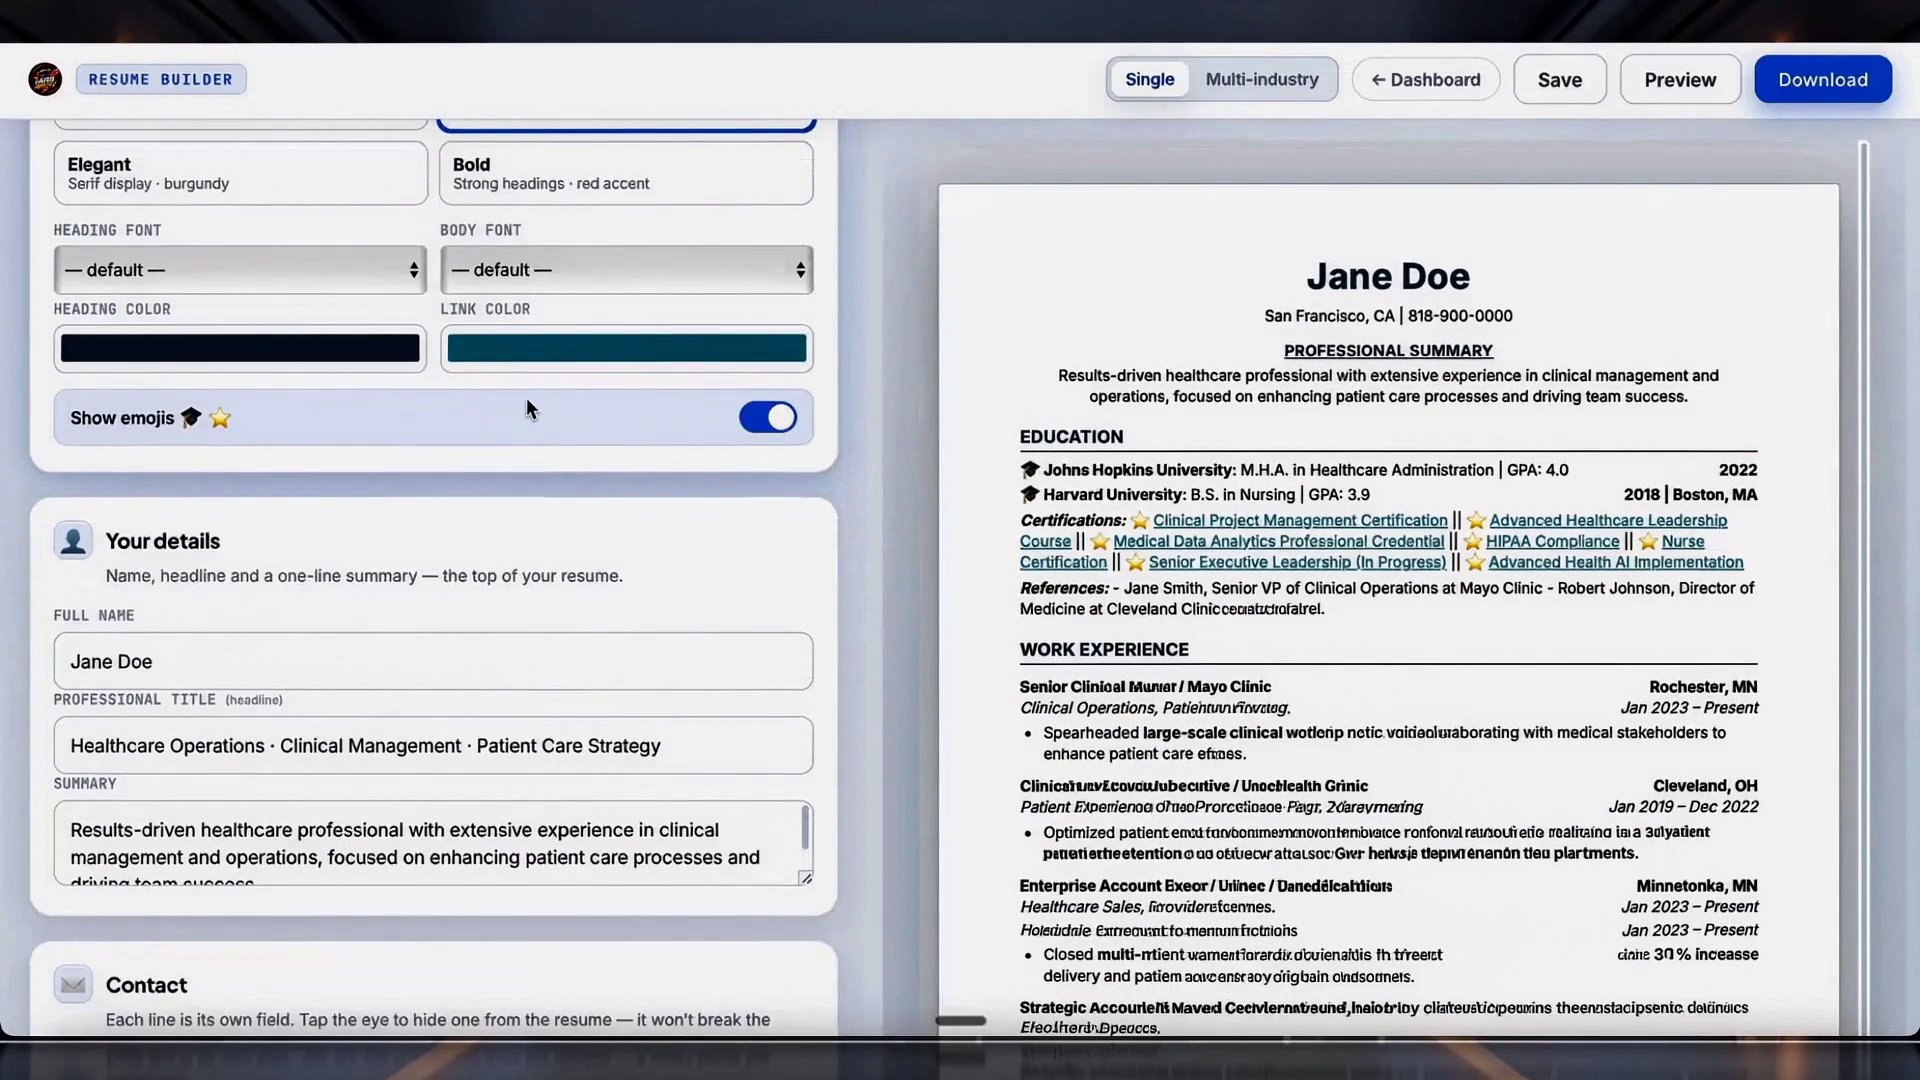Open Advanced Health AI Implementation link
The height and width of the screenshot is (1080, 1920).
point(1615,562)
